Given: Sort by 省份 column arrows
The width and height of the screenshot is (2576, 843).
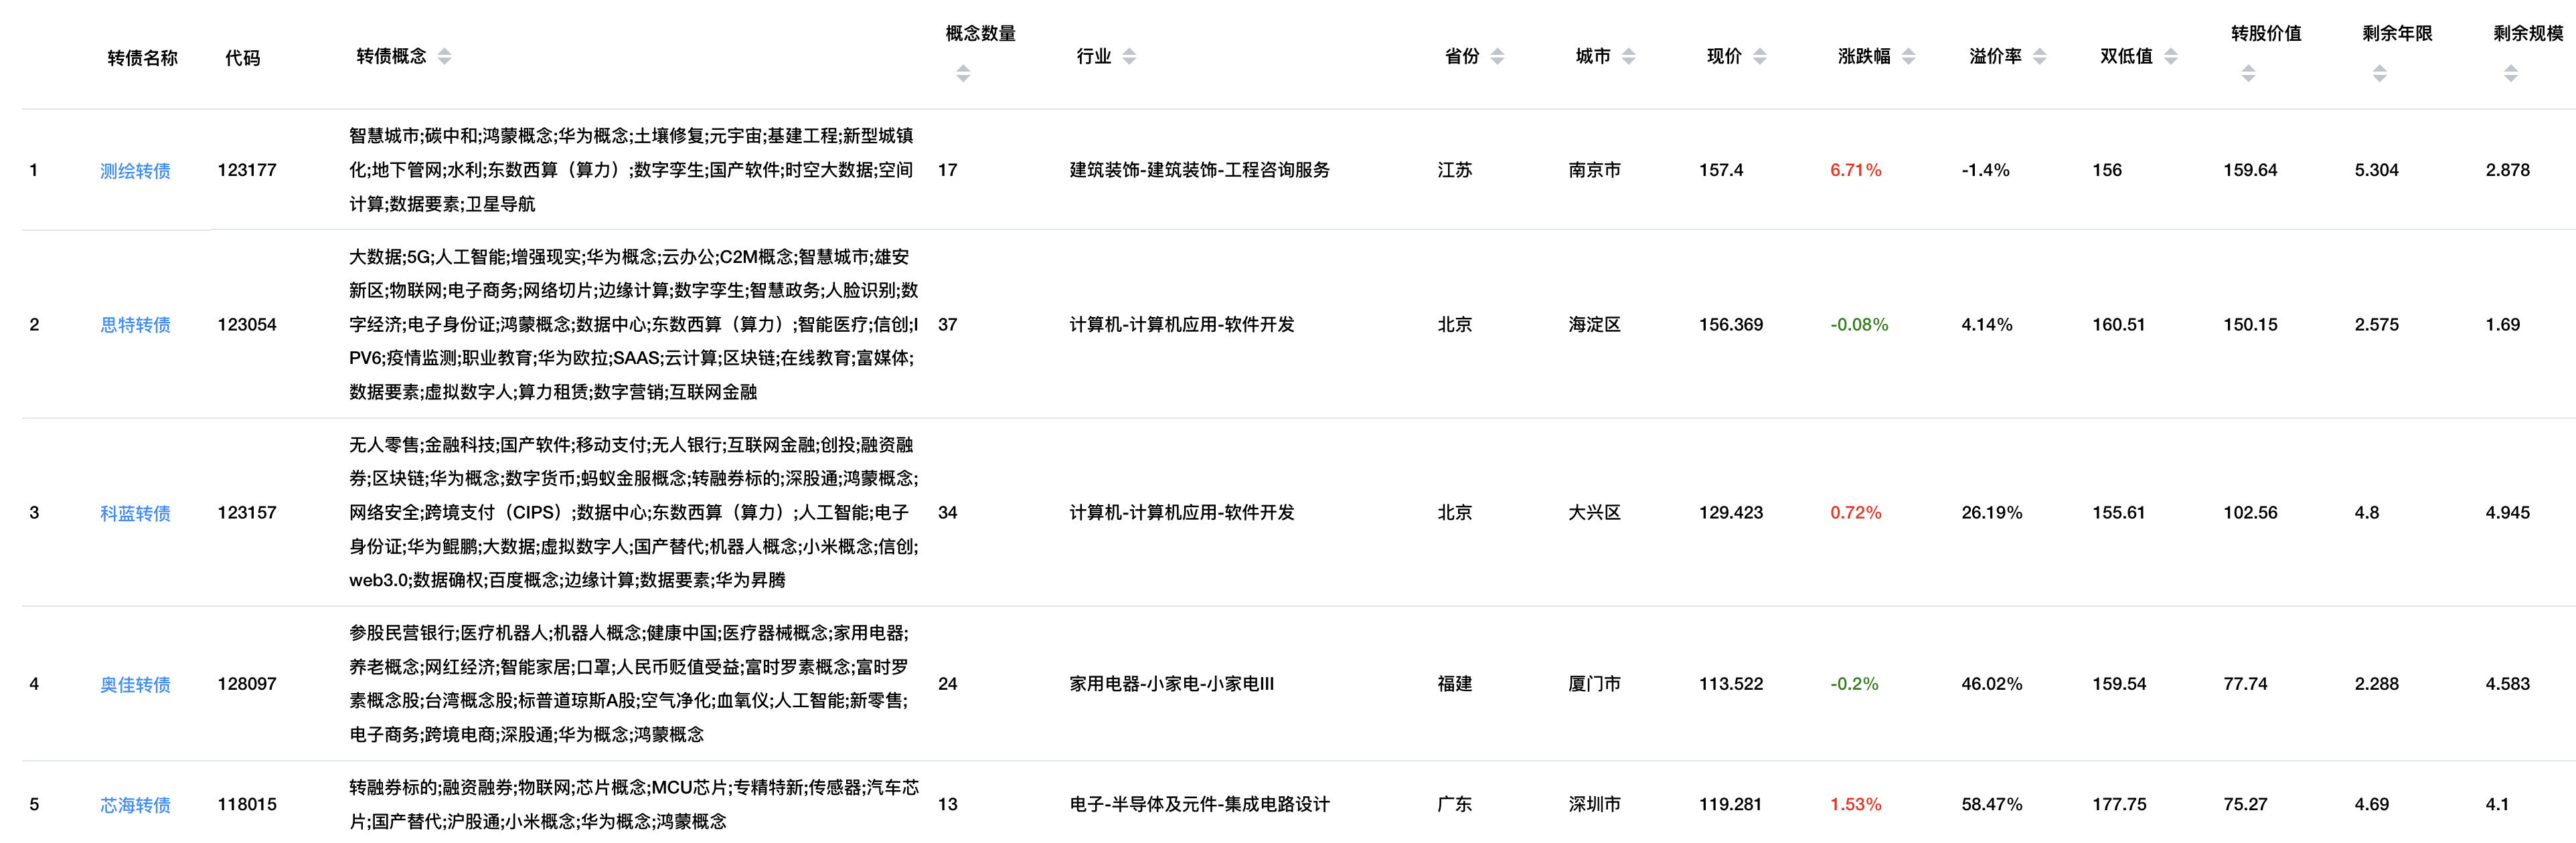Looking at the screenshot, I should pyautogui.click(x=1497, y=56).
